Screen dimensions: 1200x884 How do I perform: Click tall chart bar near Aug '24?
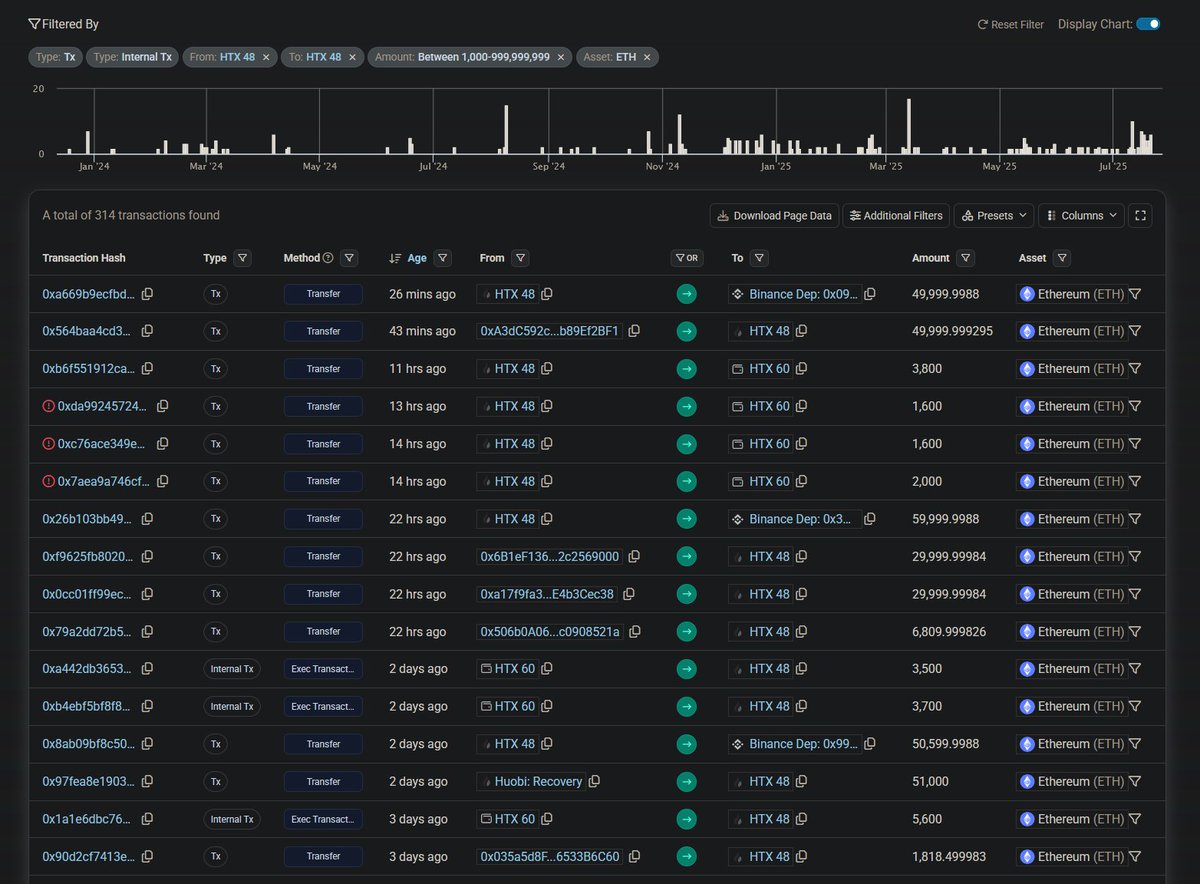508,129
